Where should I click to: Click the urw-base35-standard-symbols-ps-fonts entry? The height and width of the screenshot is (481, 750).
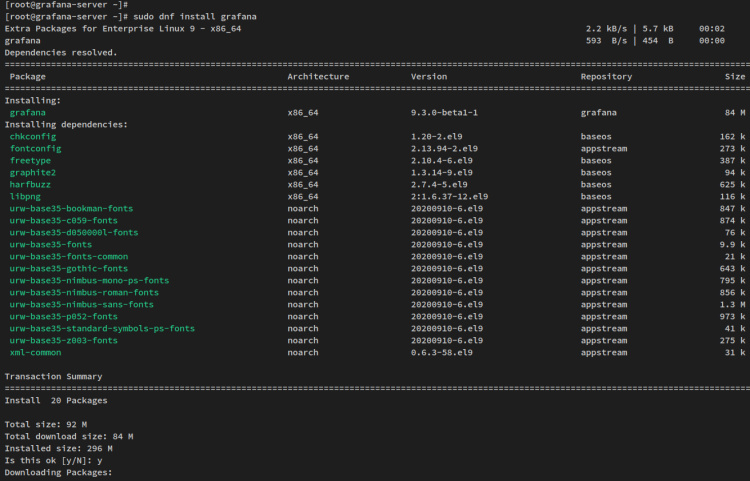pos(102,329)
